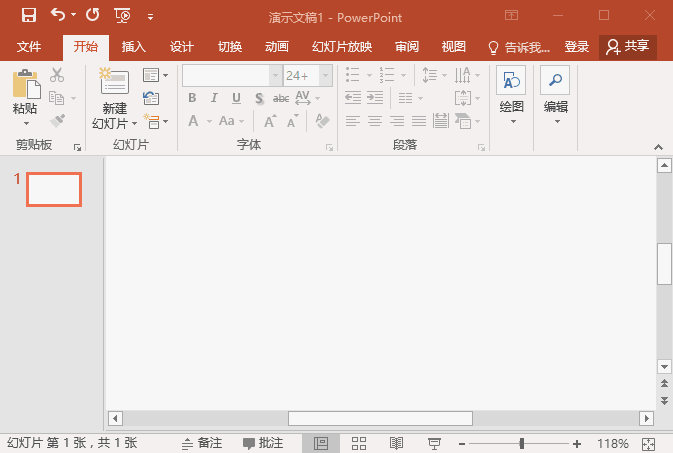This screenshot has height=453, width=673.
Task: Switch to the 设计 tab
Action: pyautogui.click(x=182, y=46)
